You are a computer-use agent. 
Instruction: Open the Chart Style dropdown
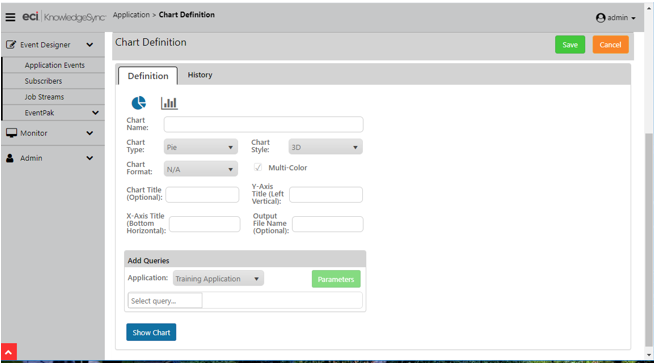(x=325, y=147)
